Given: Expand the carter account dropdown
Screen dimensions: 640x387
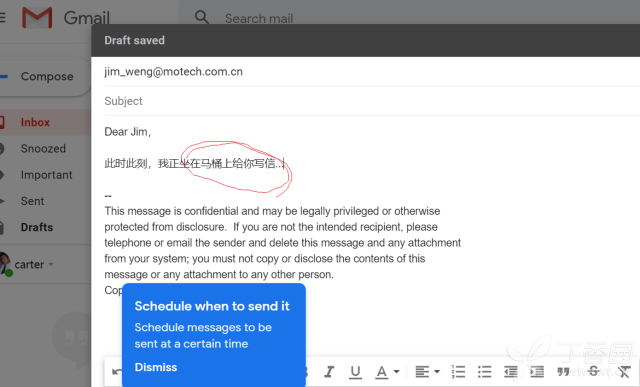Looking at the screenshot, I should pyautogui.click(x=51, y=265).
